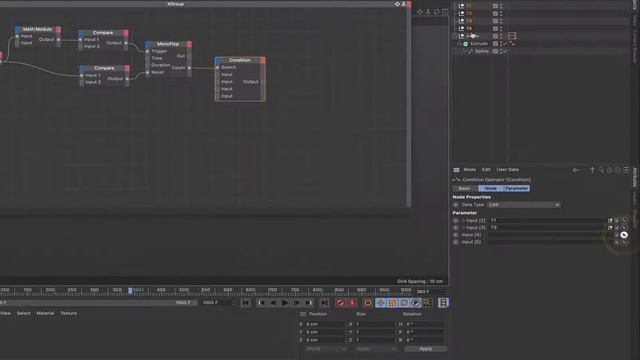Toggle Rotation keying icon in timeline bar

tap(404, 303)
